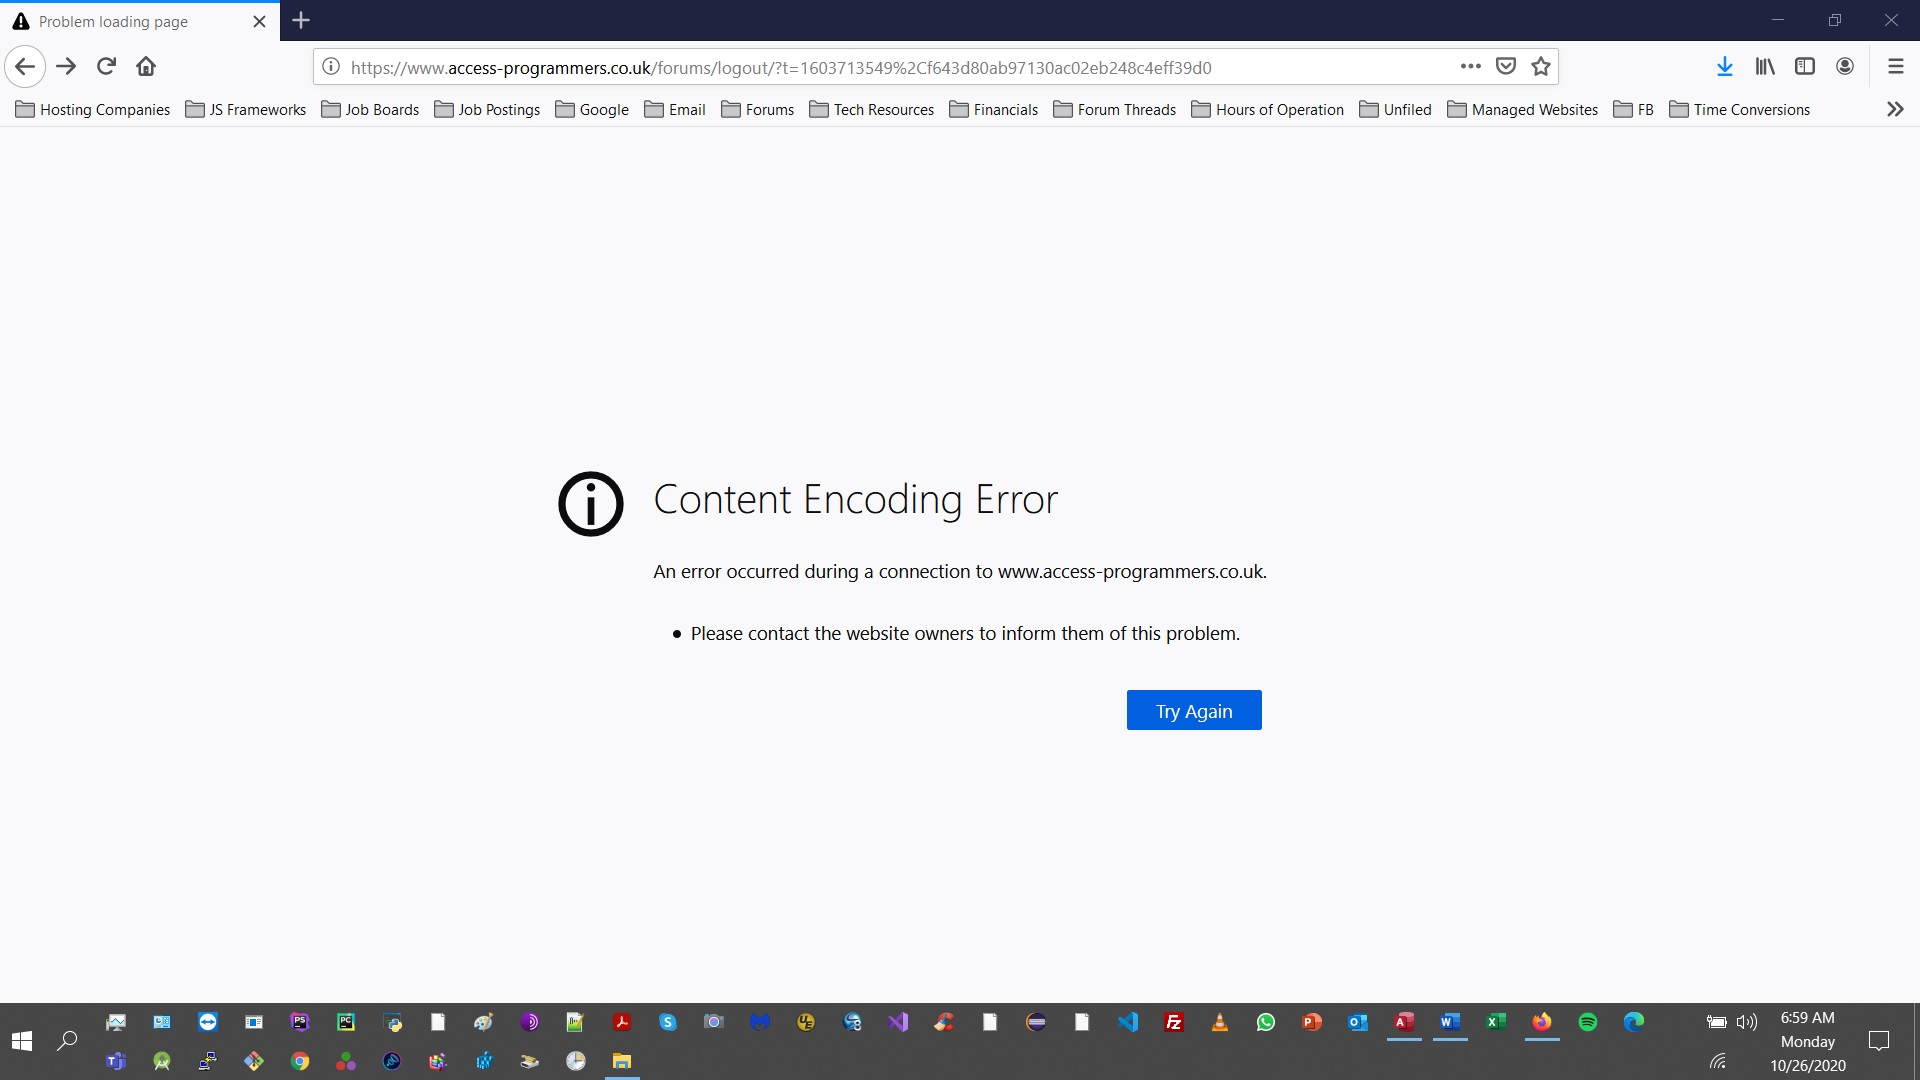Open File Explorer from the taskbar
The width and height of the screenshot is (1920, 1080).
coord(622,1061)
